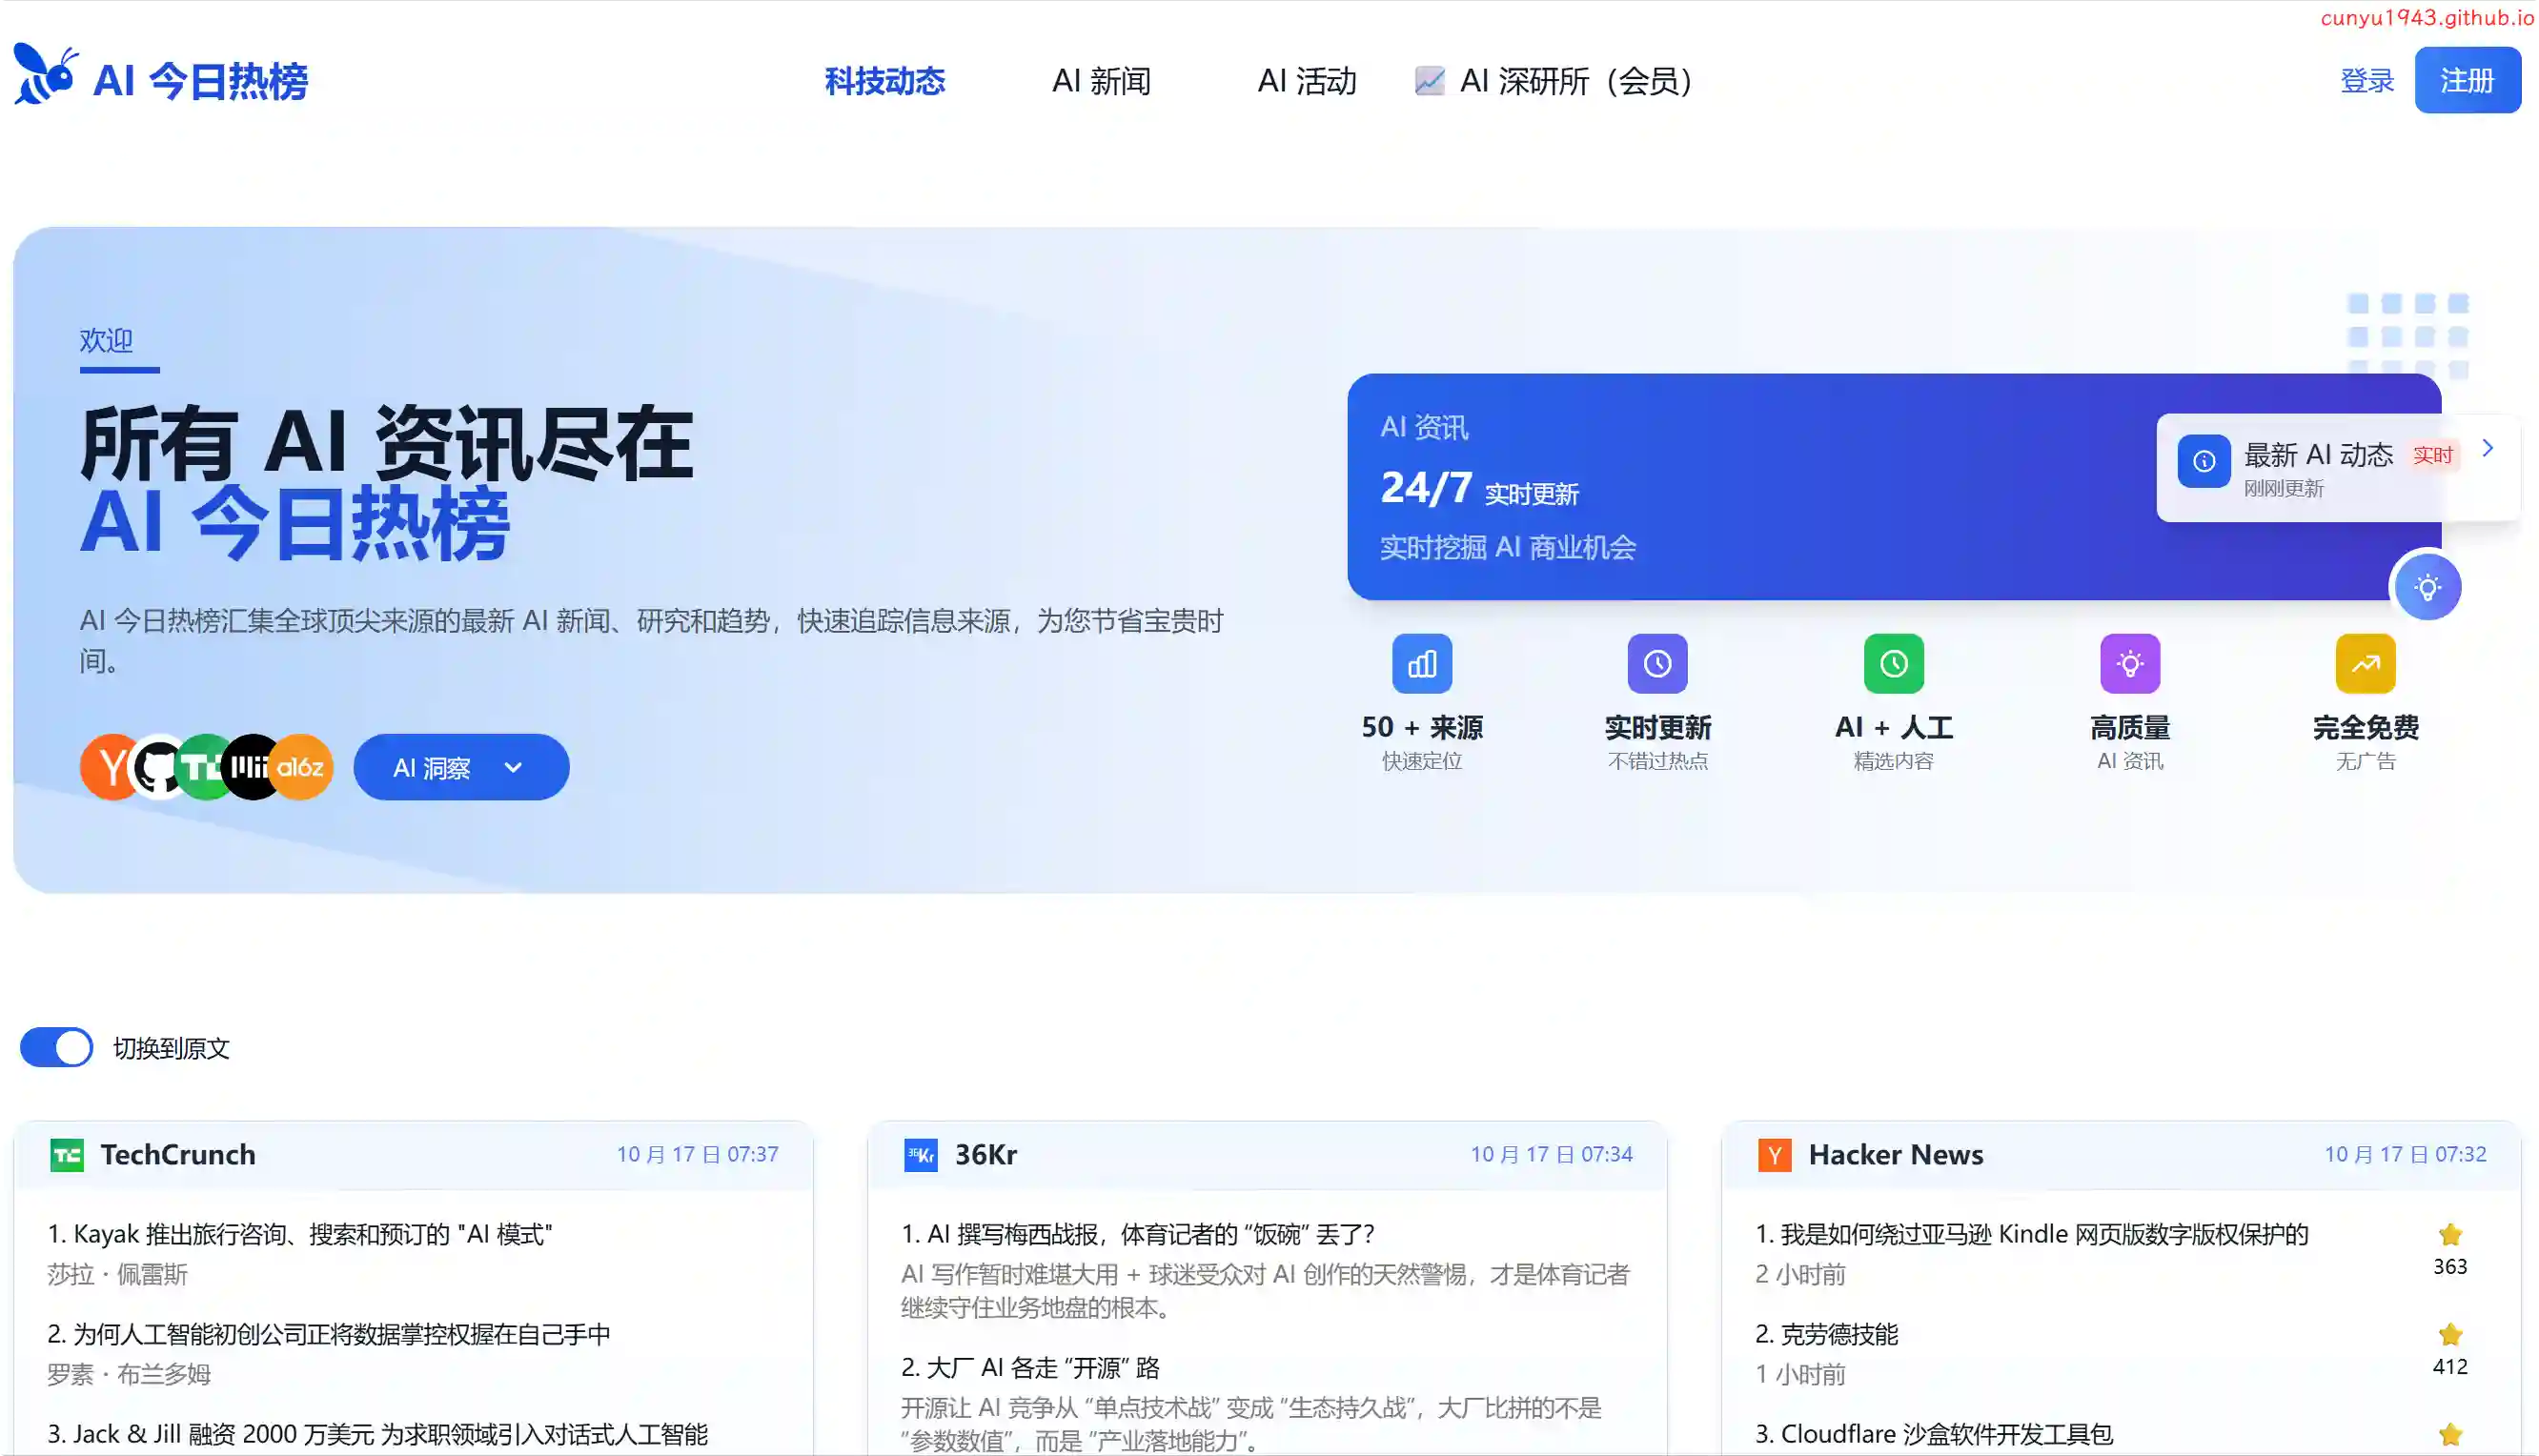The image size is (2539, 1456).
Task: Open Kayak AI 模式 article headline
Action: coord(300,1234)
